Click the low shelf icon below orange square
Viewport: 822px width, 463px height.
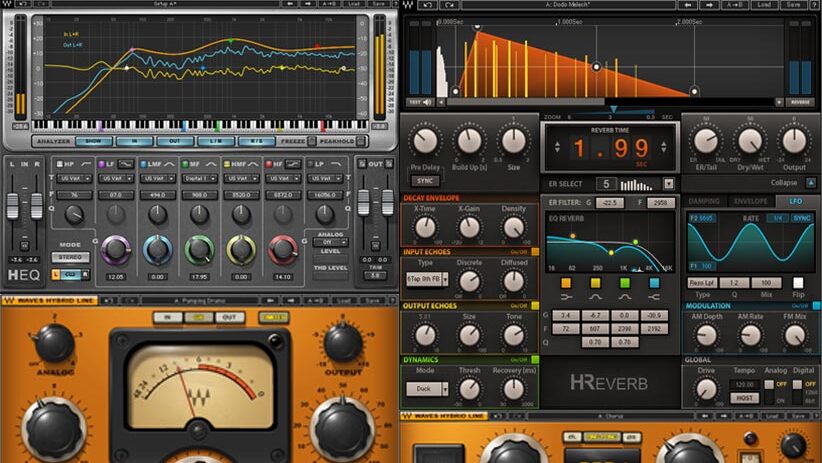pyautogui.click(x=566, y=297)
